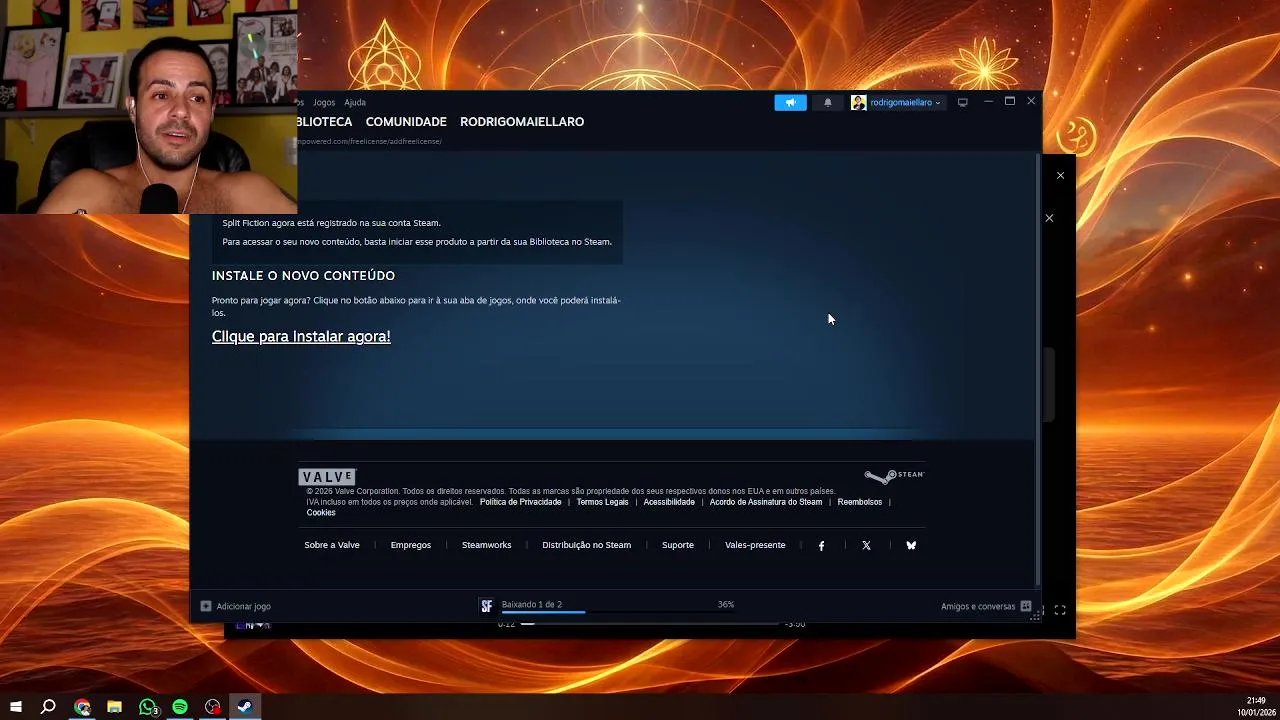Close the background panel with lower X
Viewport: 1280px width, 720px height.
coord(1049,218)
